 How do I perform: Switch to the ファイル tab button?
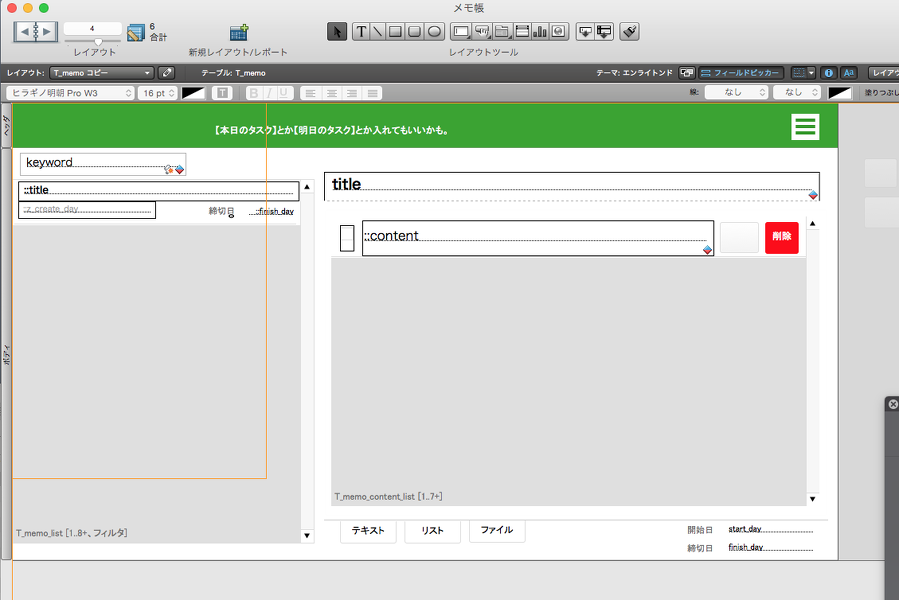click(497, 531)
